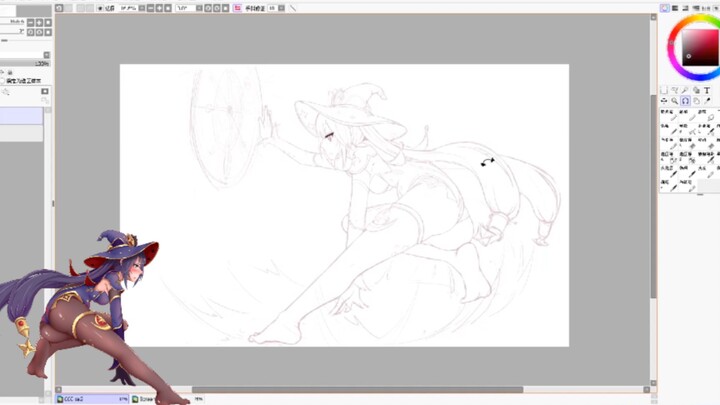Rotate canvas counterclockwise from top toolbar
Viewport: 720px width, 405px height.
click(x=208, y=8)
